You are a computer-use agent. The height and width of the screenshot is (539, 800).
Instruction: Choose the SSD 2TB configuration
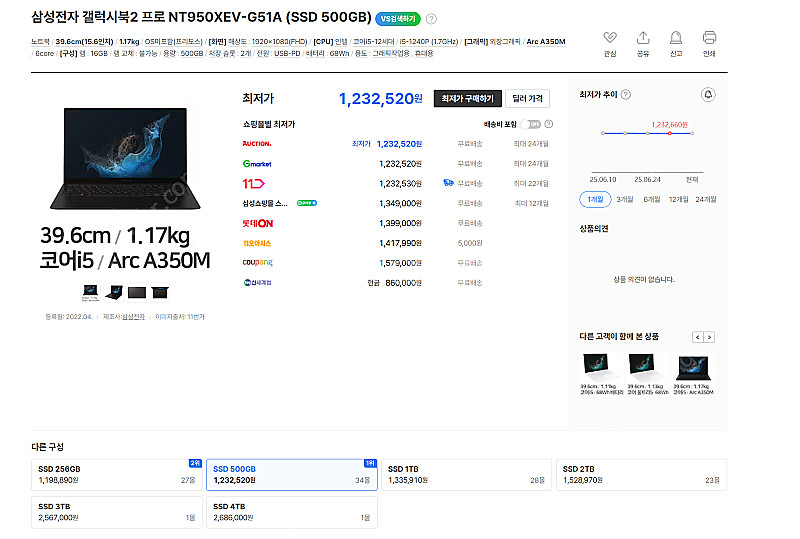point(641,475)
